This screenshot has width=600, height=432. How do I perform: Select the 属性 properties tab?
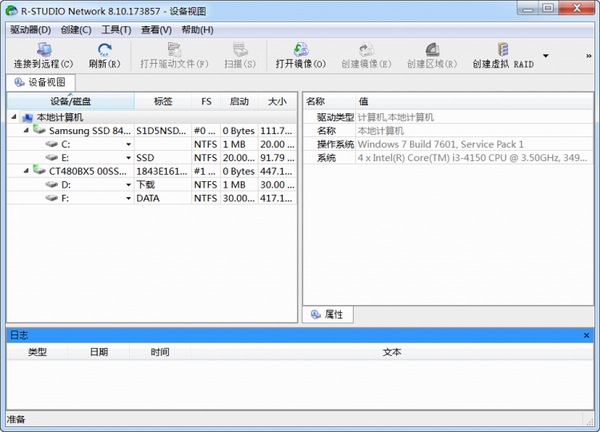(x=328, y=315)
